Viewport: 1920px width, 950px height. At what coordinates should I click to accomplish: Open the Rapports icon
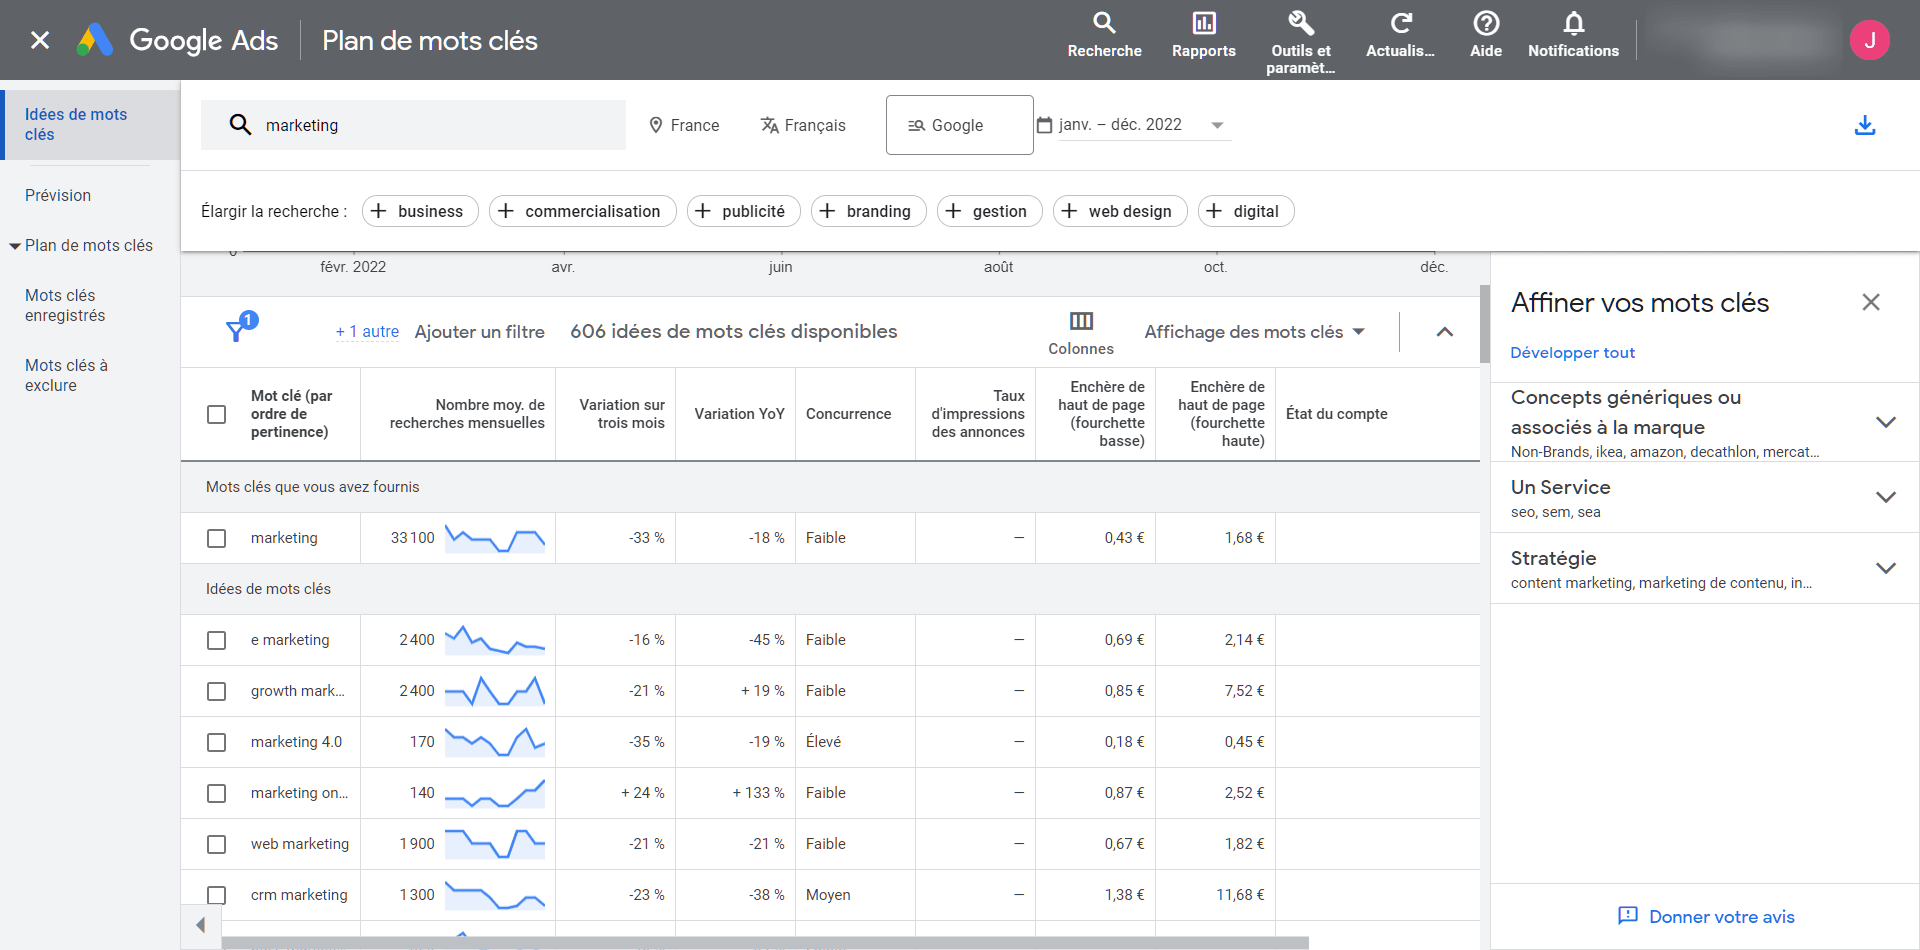pyautogui.click(x=1203, y=24)
